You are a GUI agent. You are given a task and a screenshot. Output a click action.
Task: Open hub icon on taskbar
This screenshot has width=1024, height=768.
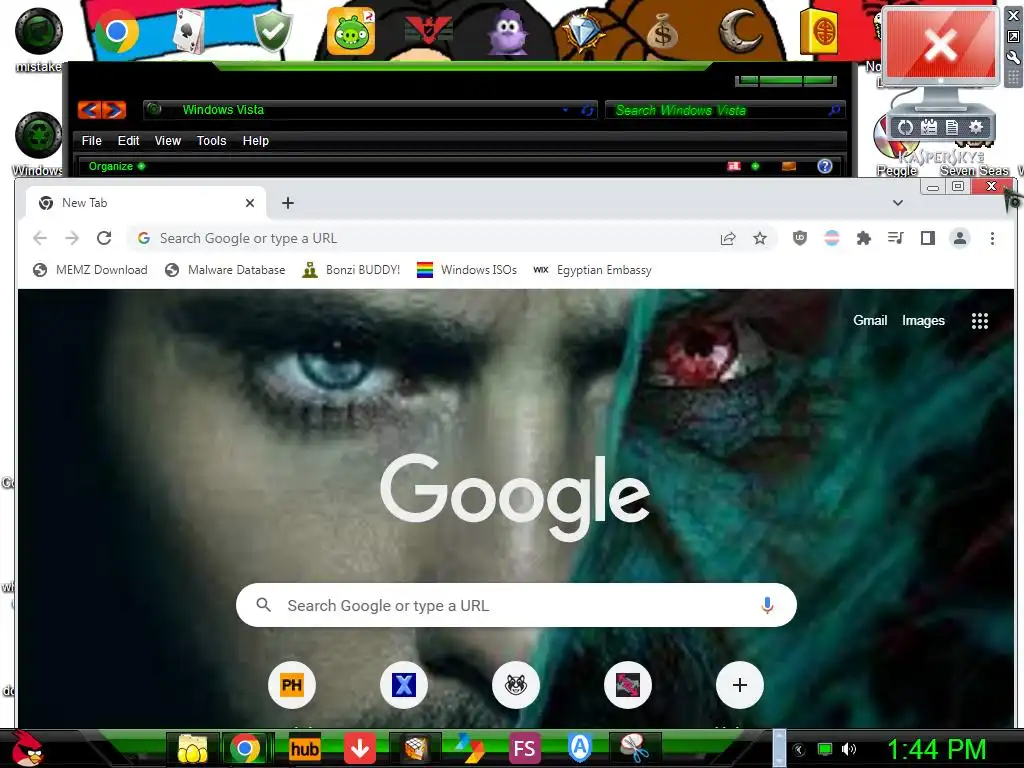pos(304,749)
